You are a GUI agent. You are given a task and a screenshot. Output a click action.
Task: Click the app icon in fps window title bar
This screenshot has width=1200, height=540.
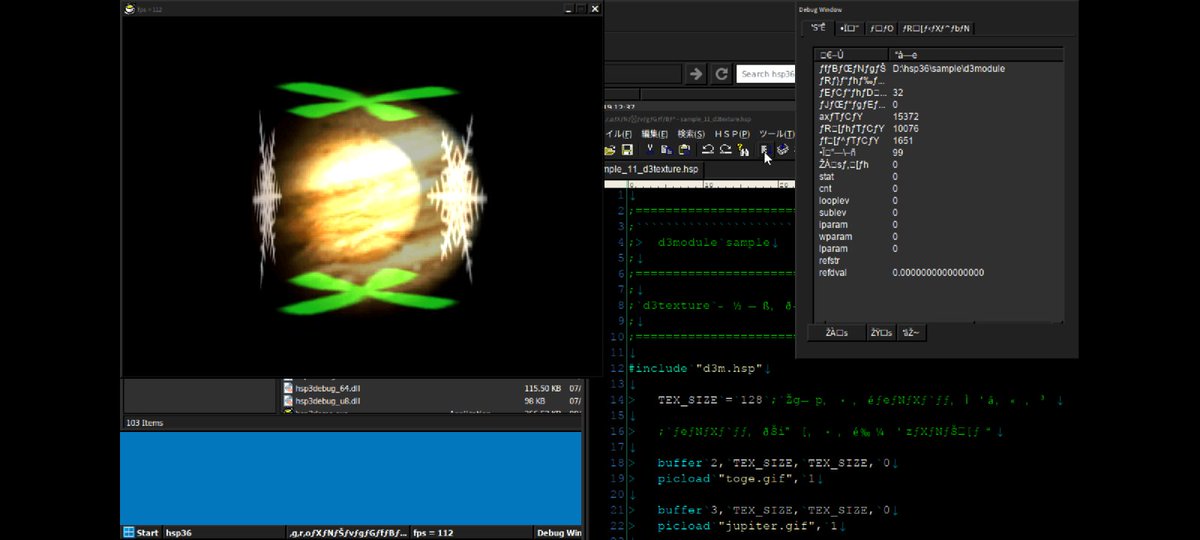(130, 8)
